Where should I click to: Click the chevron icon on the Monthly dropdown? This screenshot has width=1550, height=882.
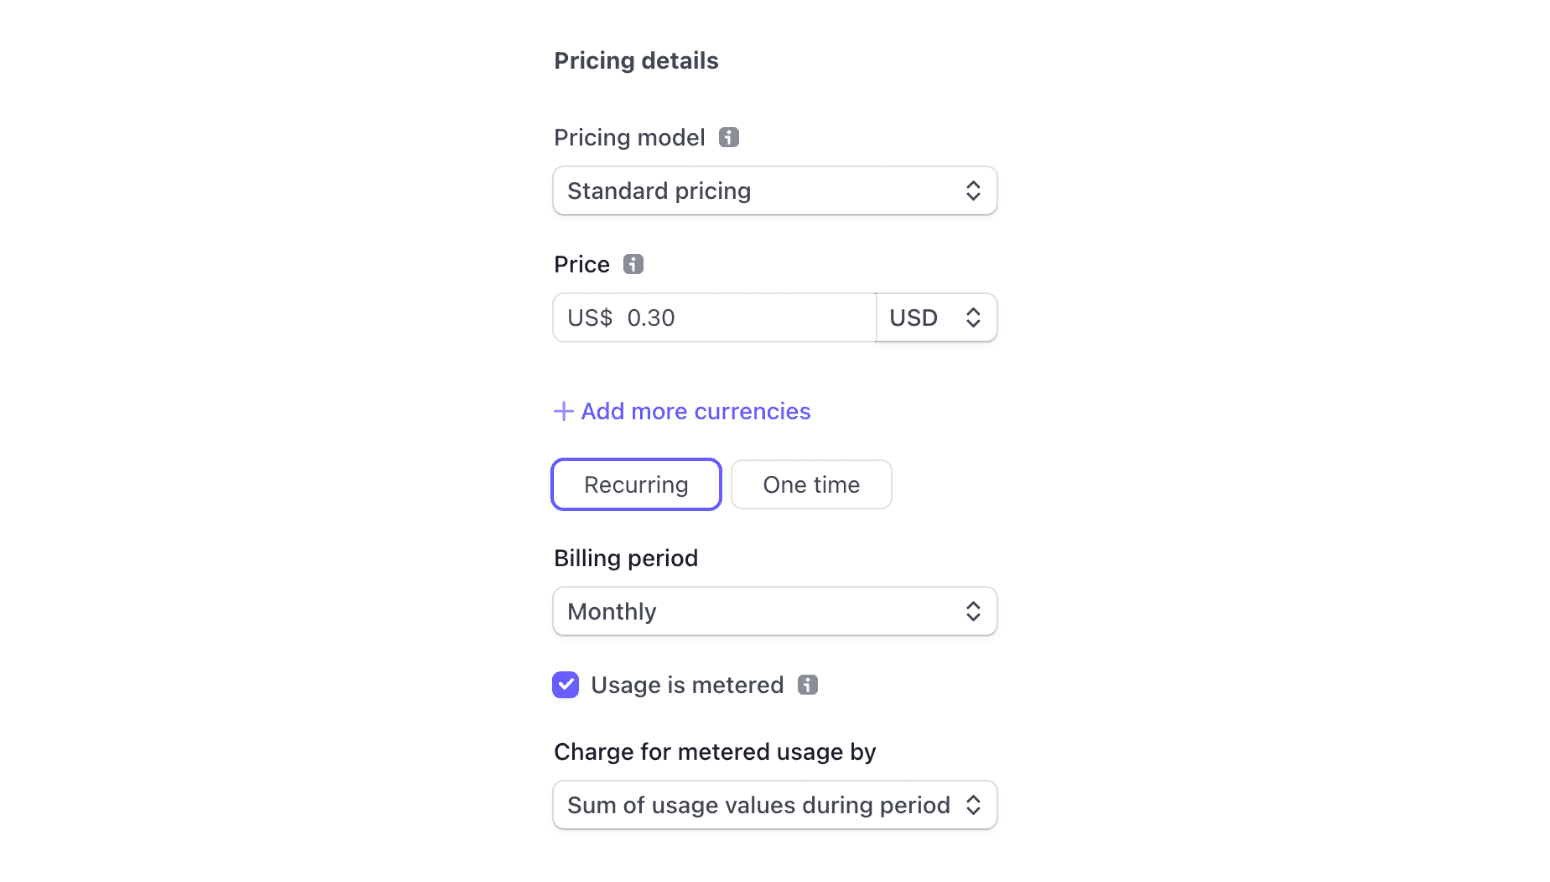point(973,611)
